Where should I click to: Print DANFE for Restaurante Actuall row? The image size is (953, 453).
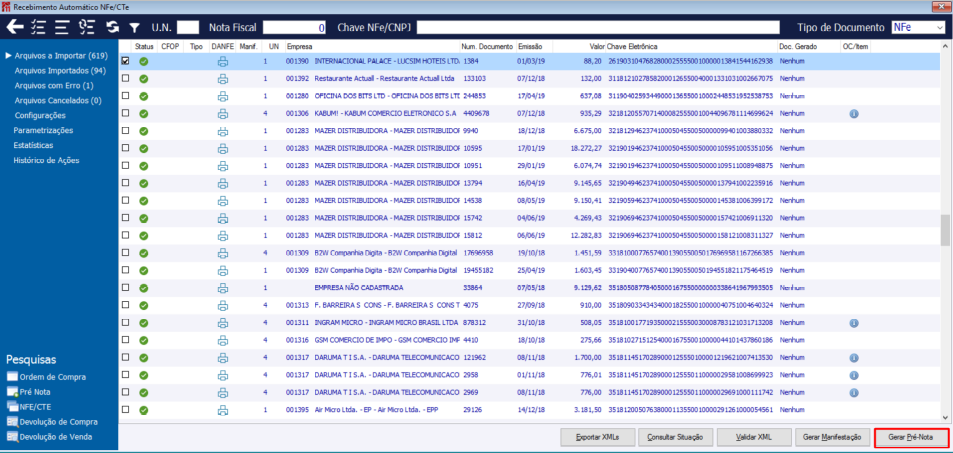tap(222, 78)
